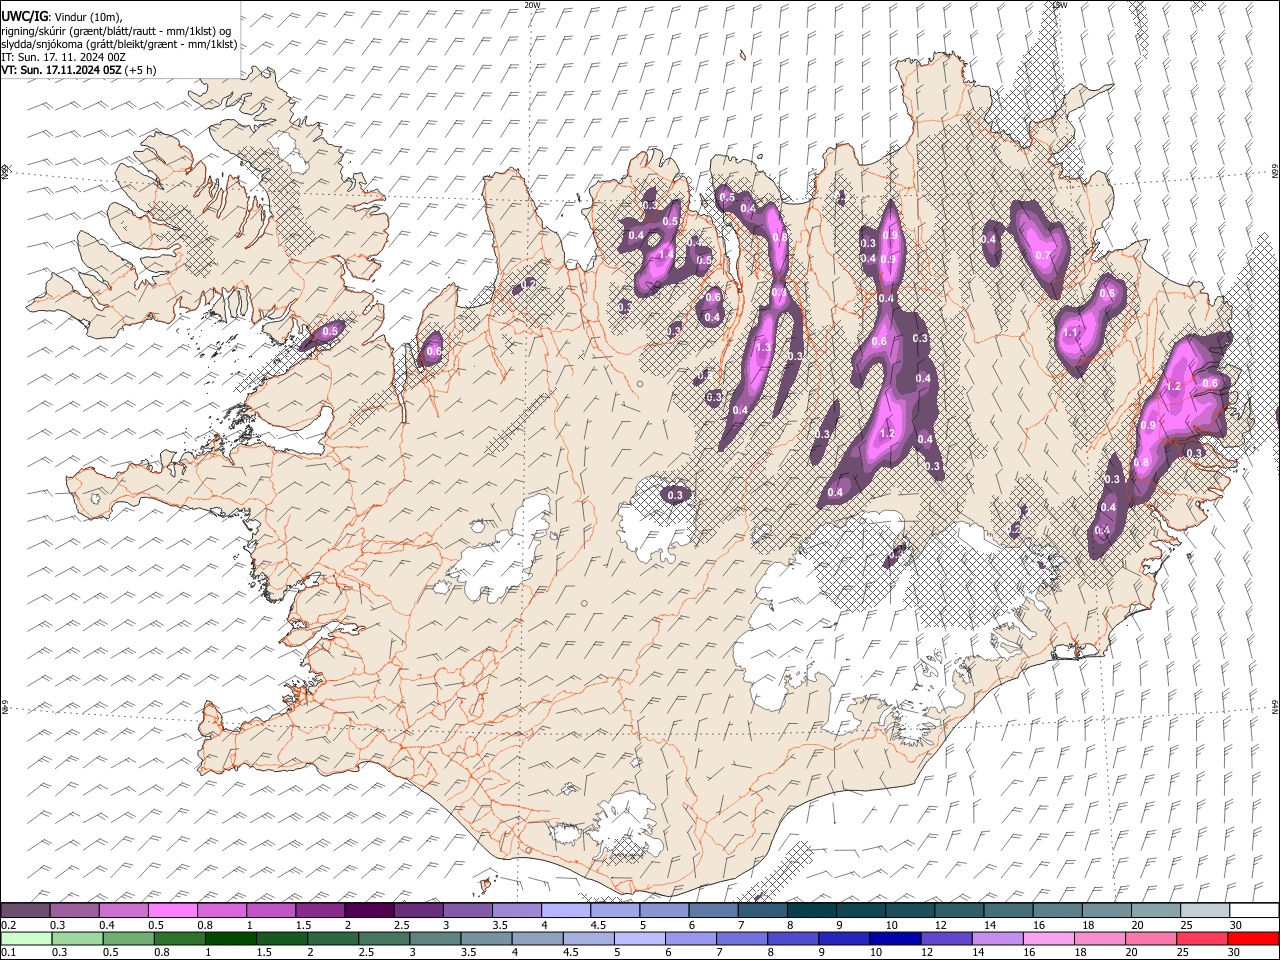This screenshot has width=1280, height=960.
Task: Pick the pale grey swatch between 25 and 30 in the upper legend row
Action: pyautogui.click(x=1204, y=910)
